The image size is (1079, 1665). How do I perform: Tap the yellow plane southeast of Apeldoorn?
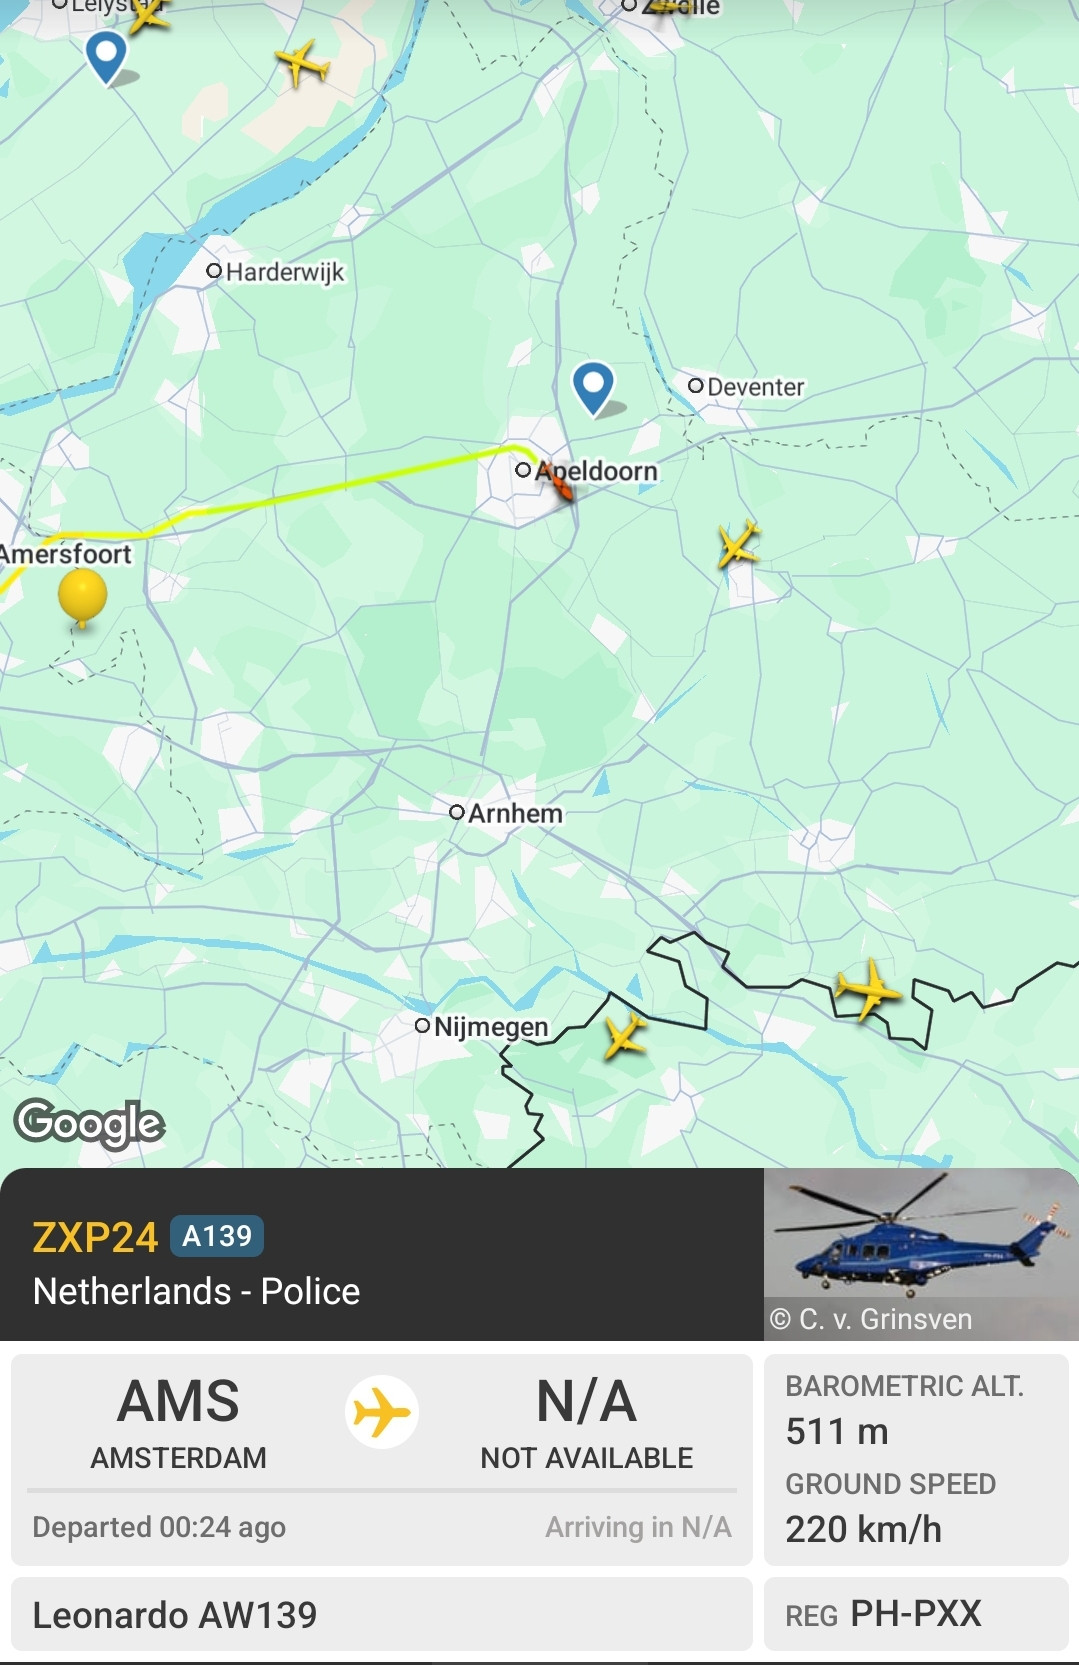(739, 544)
